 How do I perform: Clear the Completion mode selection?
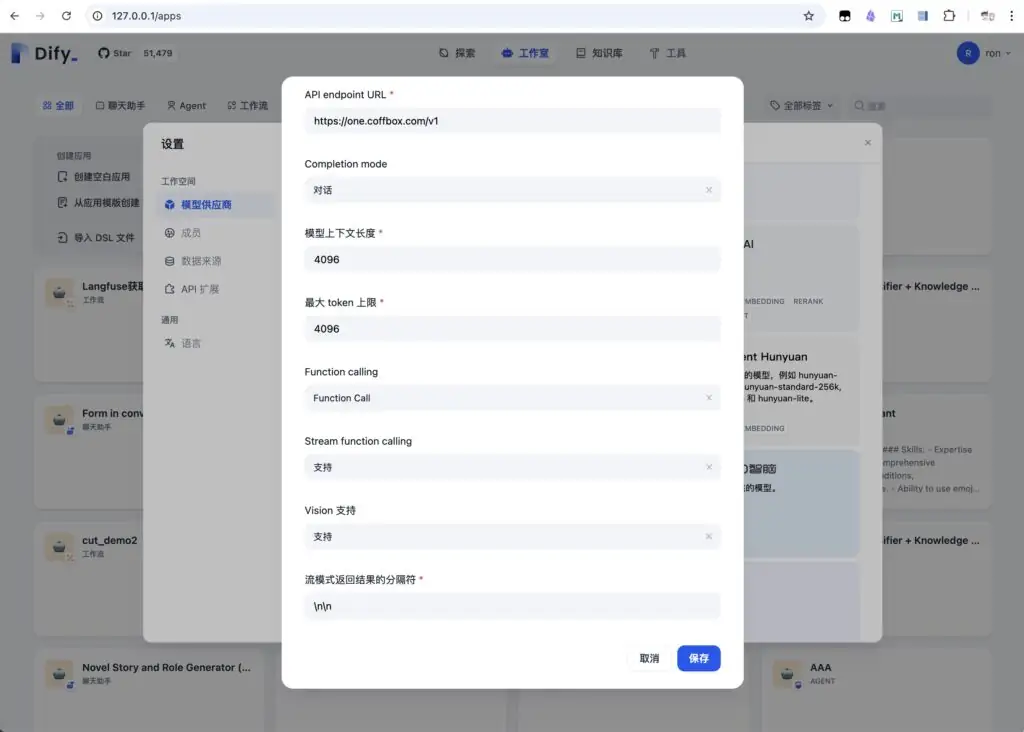pyautogui.click(x=709, y=190)
